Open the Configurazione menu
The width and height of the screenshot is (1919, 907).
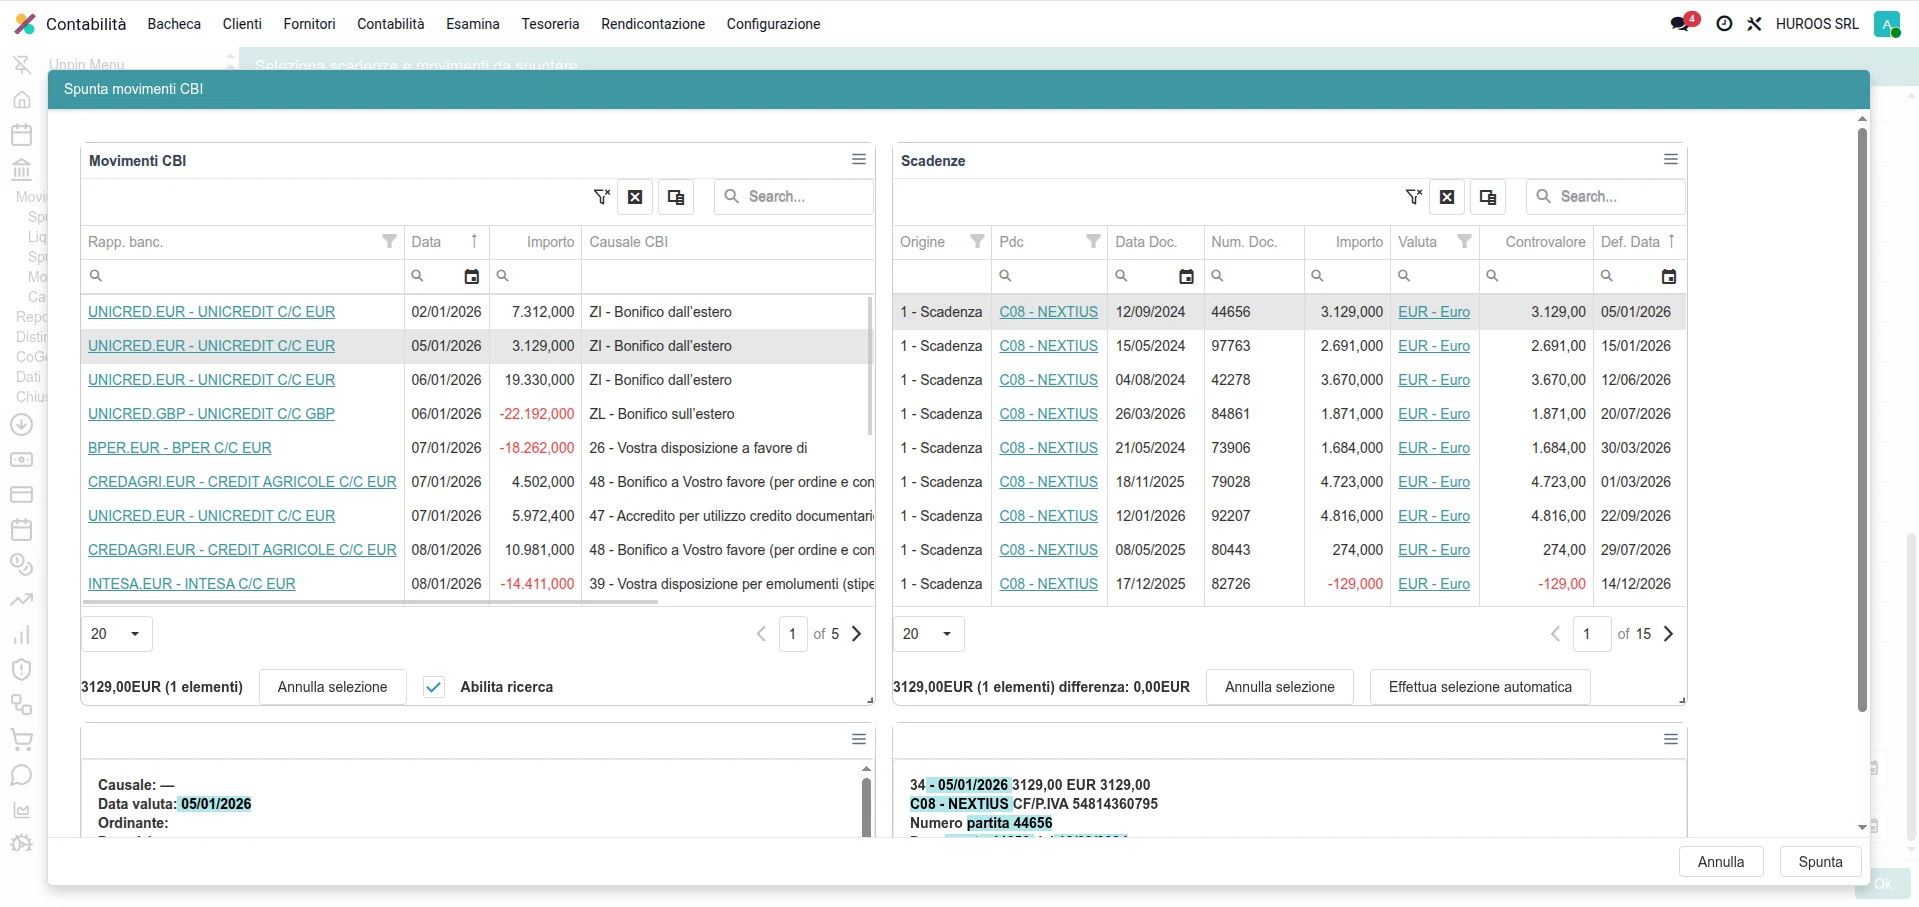[773, 24]
